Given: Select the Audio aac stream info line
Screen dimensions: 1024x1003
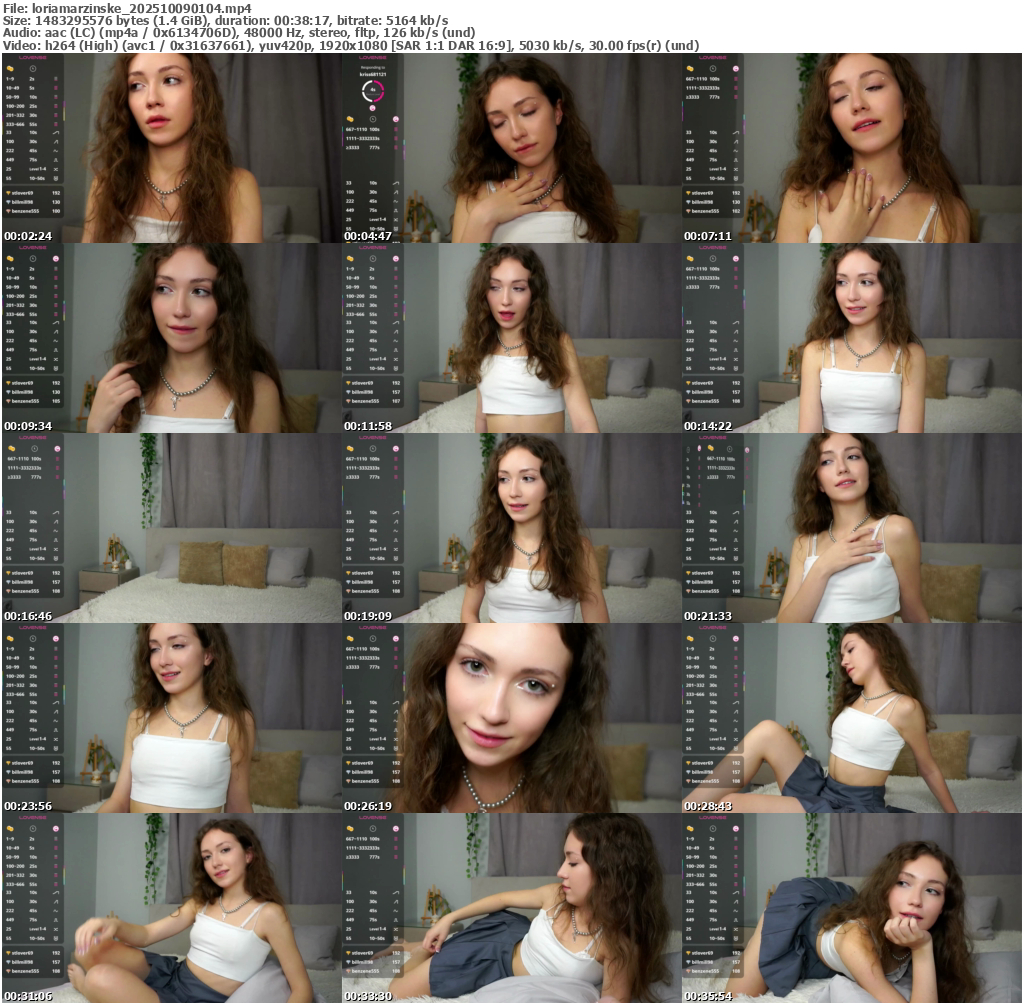Looking at the screenshot, I should pyautogui.click(x=238, y=33).
